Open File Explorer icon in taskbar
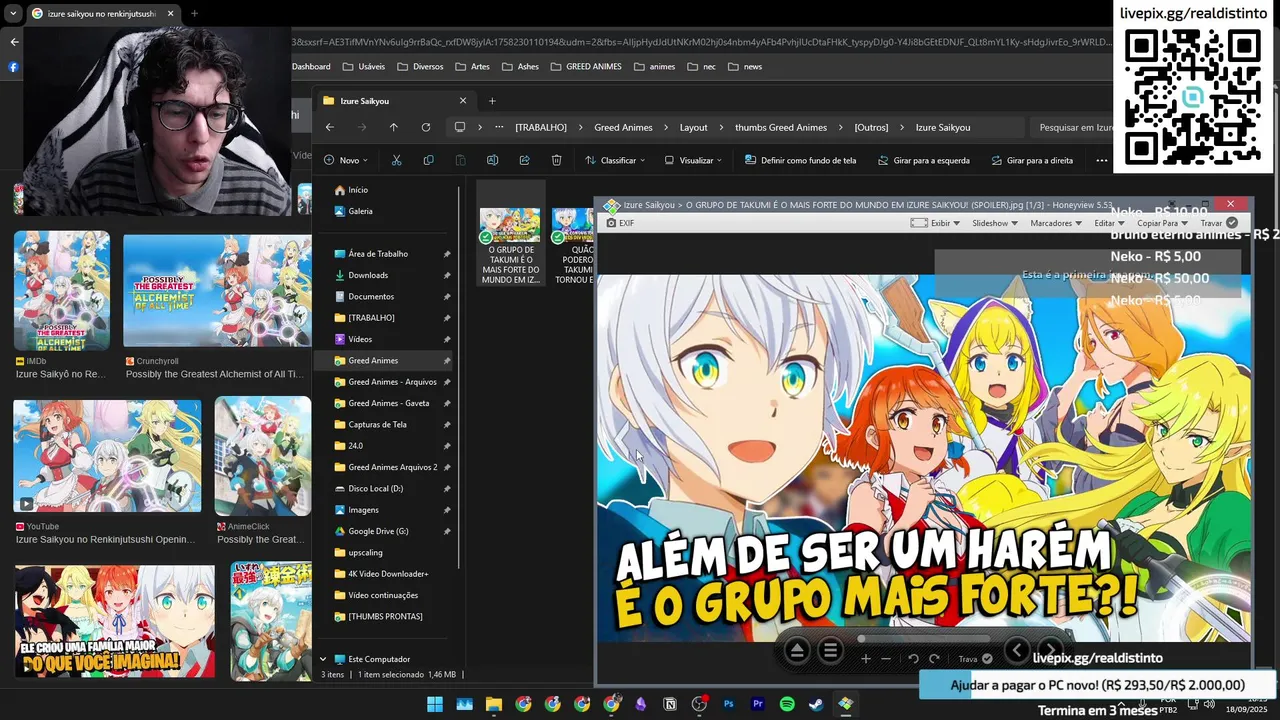This screenshot has height=720, width=1280. point(493,704)
